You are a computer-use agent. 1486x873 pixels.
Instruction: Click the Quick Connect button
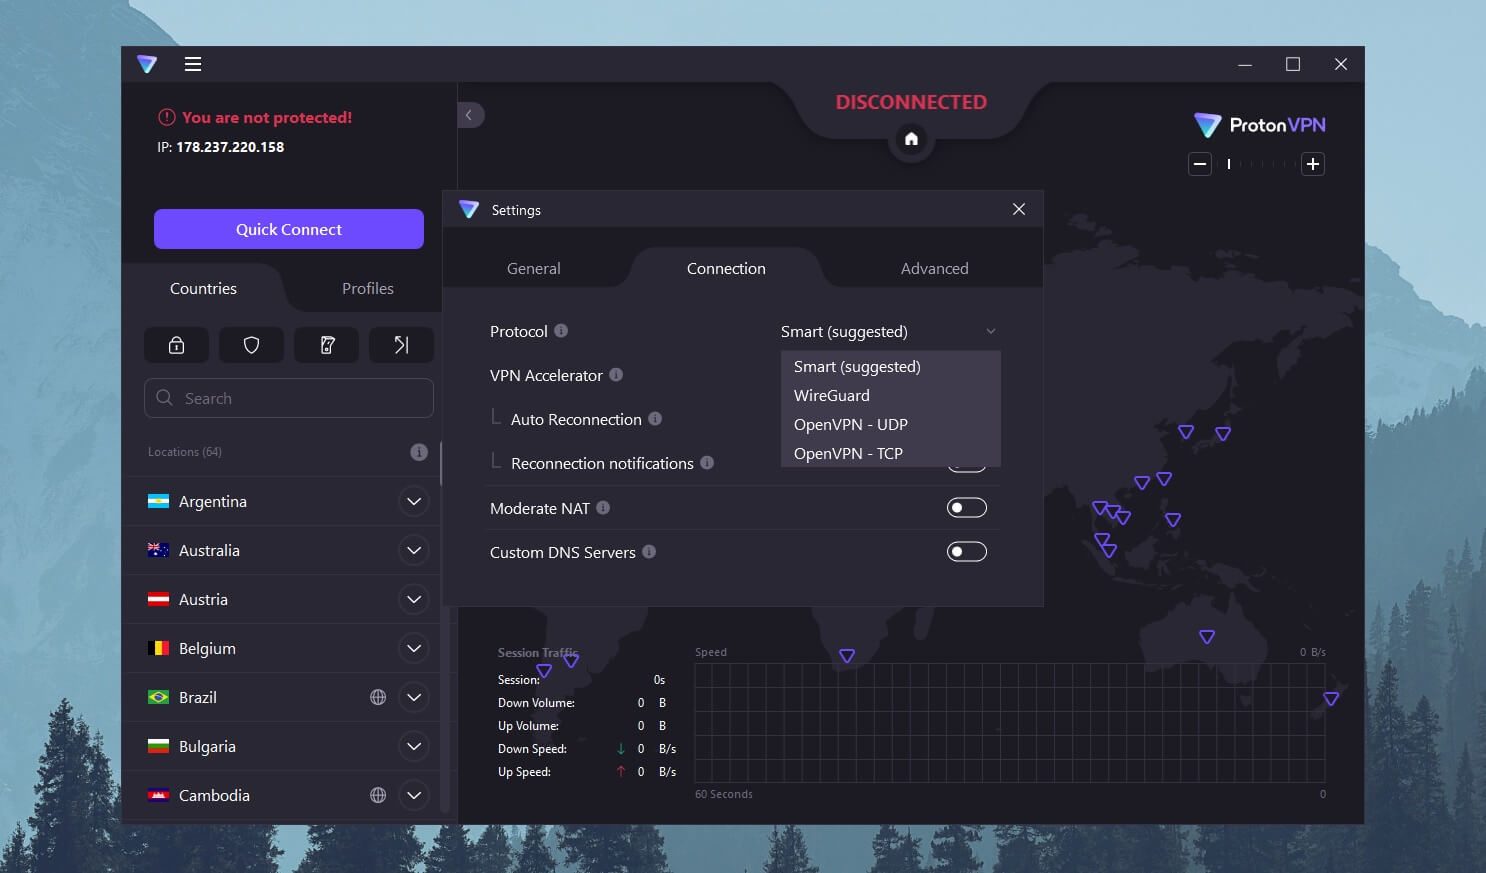click(289, 229)
